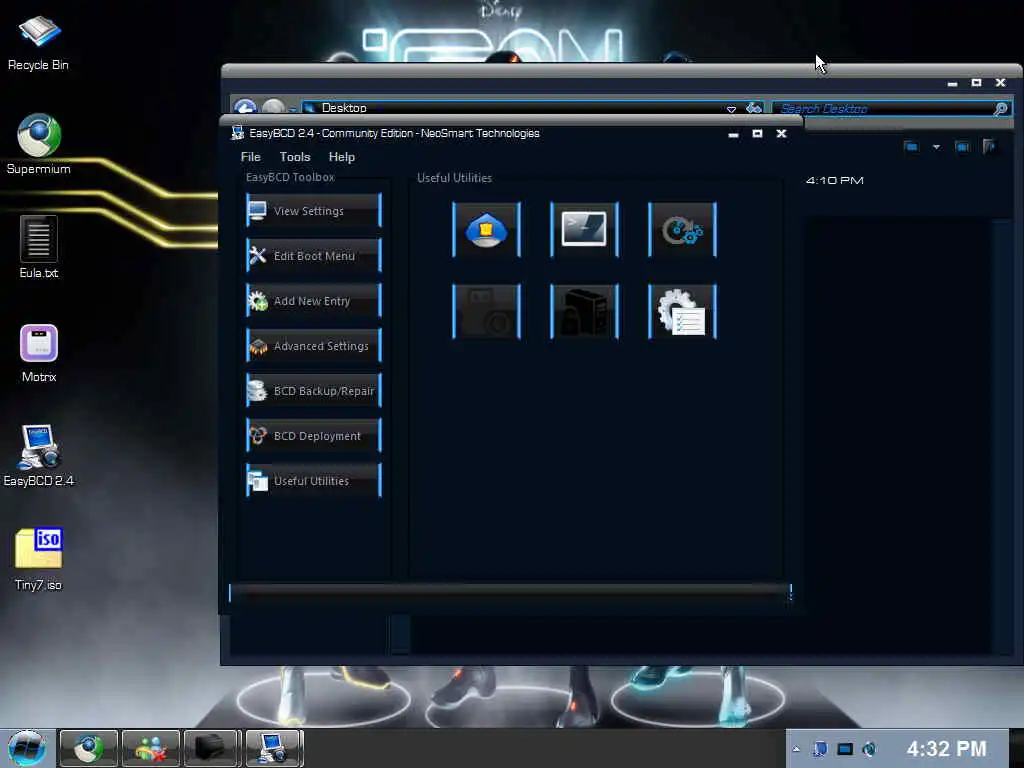Click the refresh icon next to address bar
1024x768 pixels.
click(754, 108)
